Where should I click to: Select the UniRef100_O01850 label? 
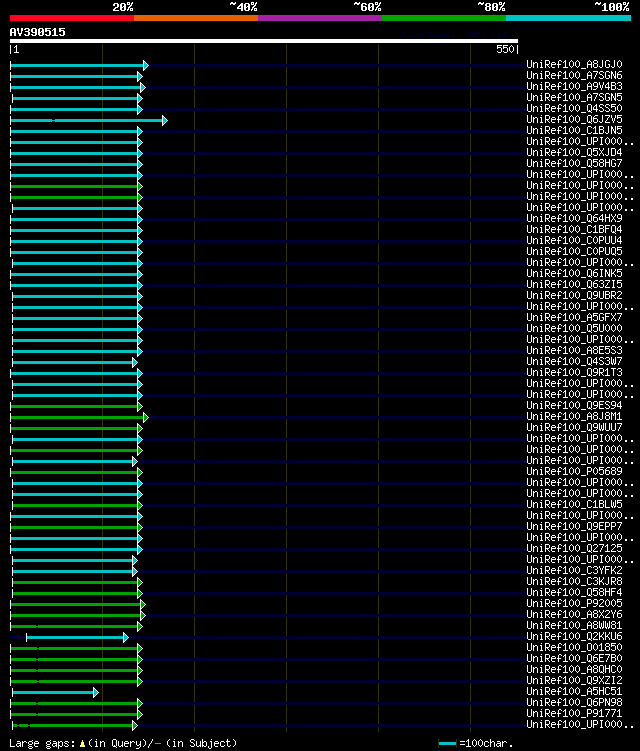tap(574, 648)
